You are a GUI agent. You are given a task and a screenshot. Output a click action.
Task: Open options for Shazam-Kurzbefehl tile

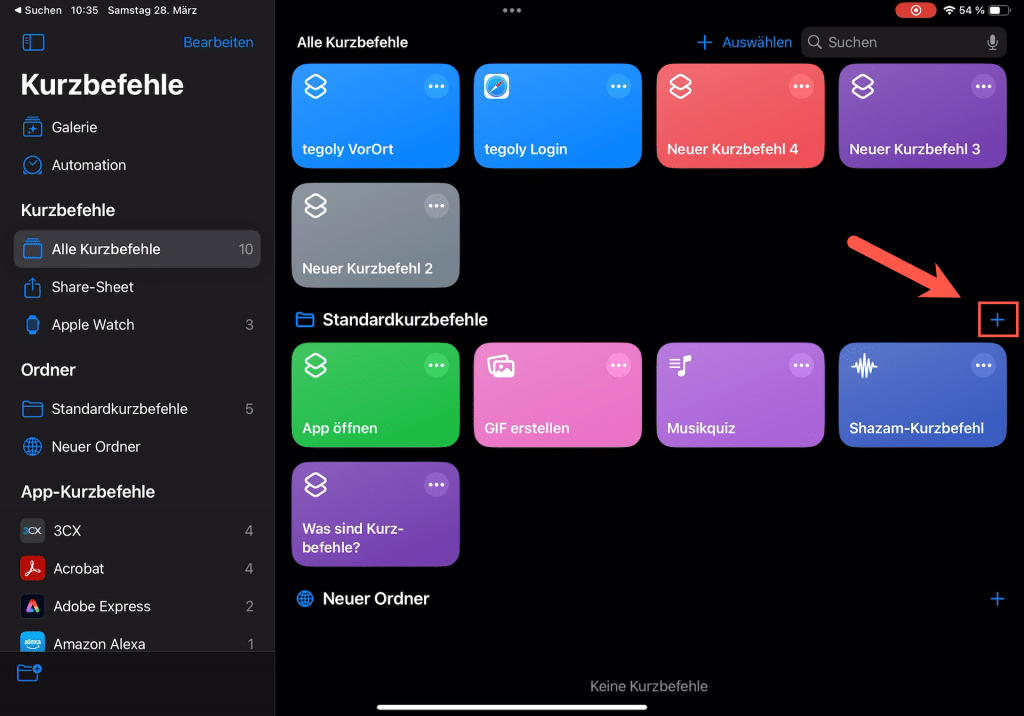(x=984, y=366)
